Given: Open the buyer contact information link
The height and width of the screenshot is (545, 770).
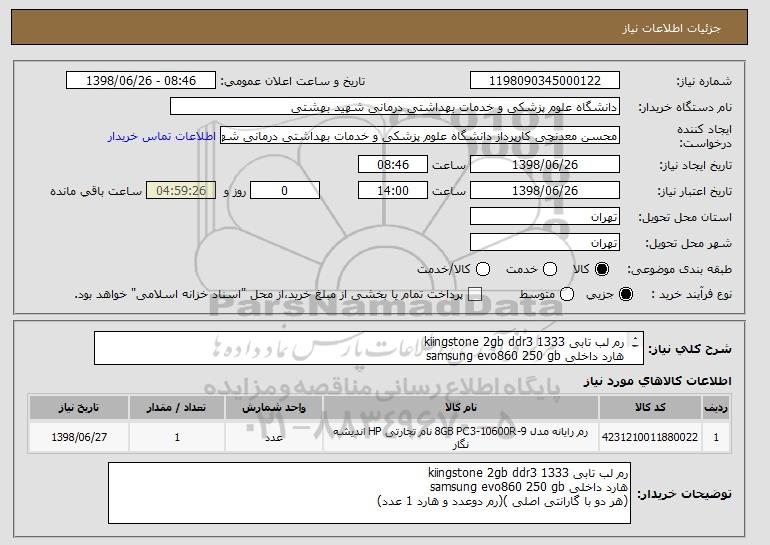Looking at the screenshot, I should coord(162,136).
